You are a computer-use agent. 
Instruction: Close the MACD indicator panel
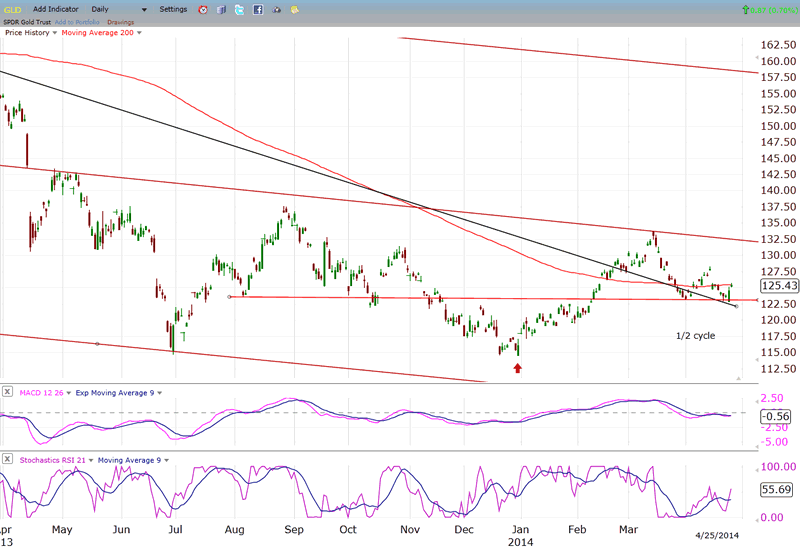(x=9, y=391)
